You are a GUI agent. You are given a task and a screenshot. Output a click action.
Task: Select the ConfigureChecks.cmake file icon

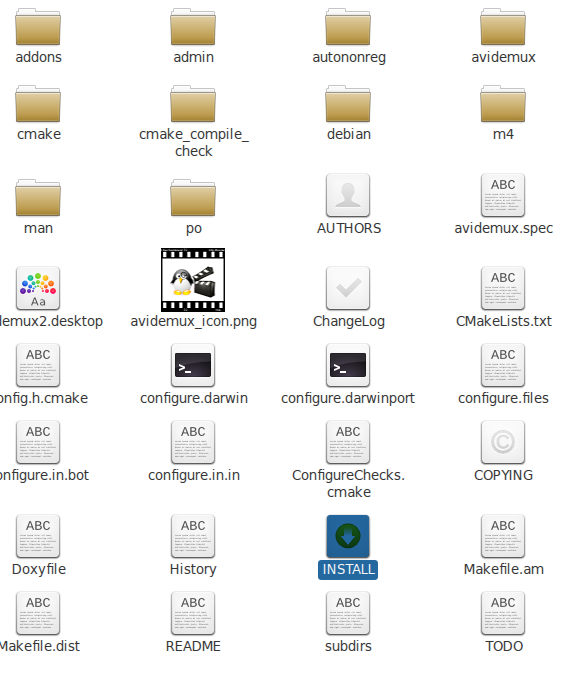(x=348, y=442)
